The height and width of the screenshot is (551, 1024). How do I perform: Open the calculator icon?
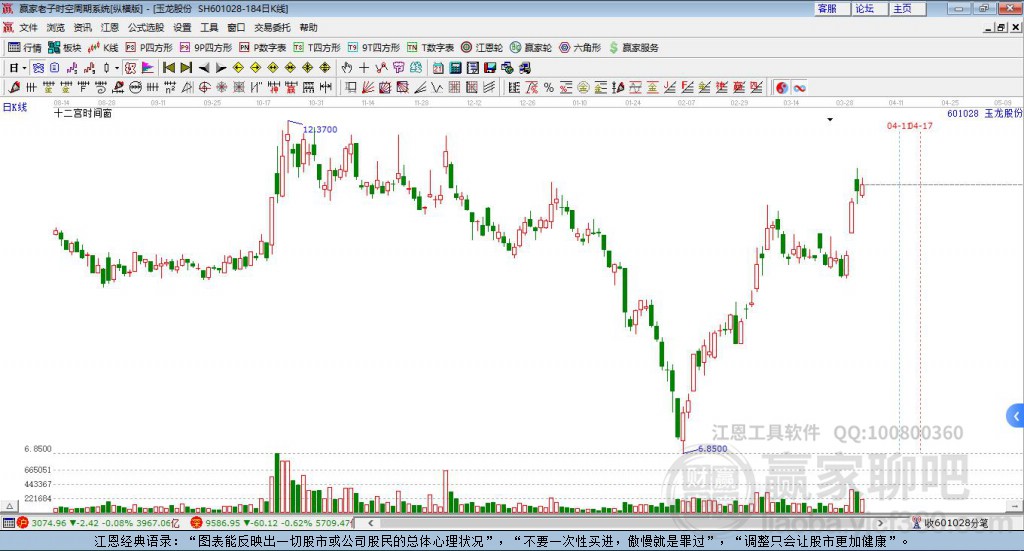pos(455,68)
